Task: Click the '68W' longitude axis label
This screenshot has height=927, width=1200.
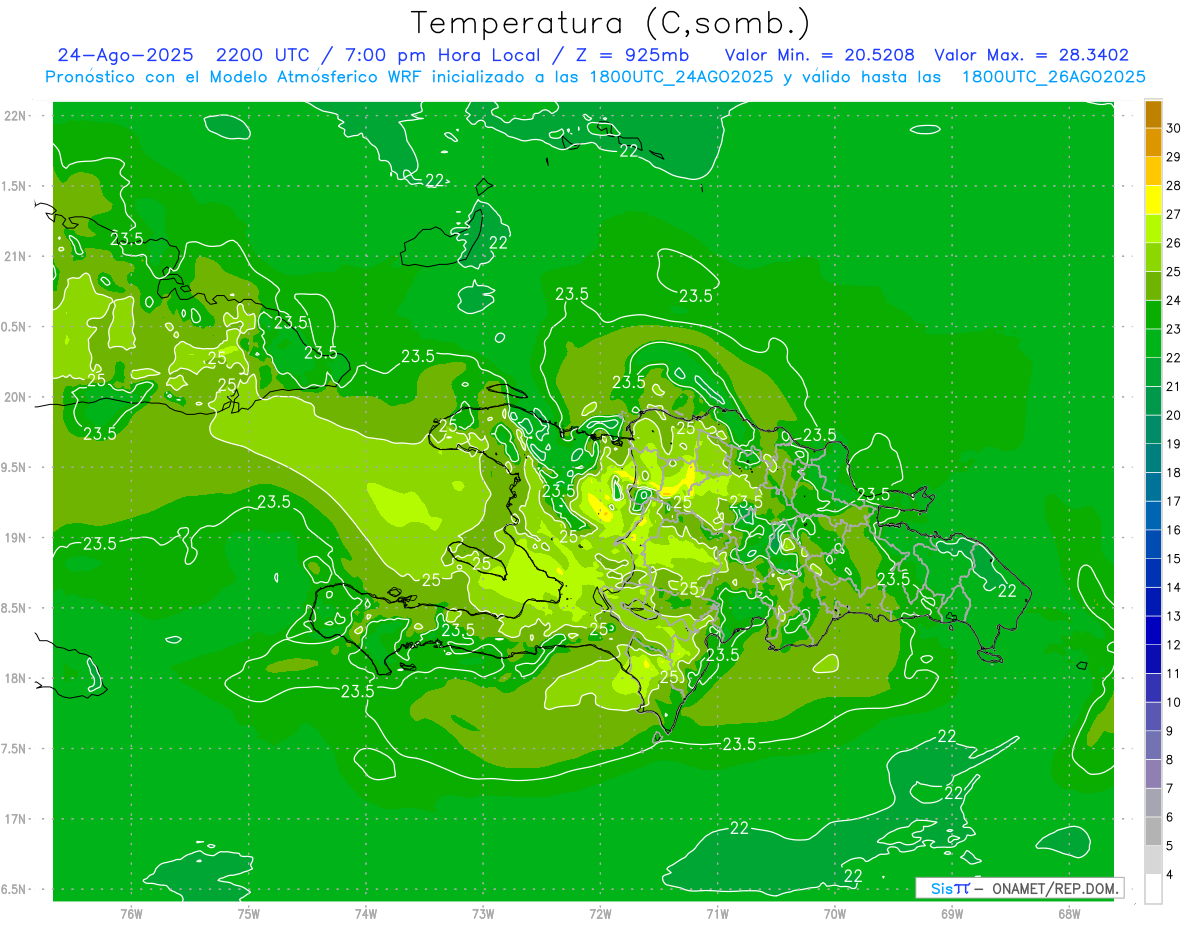Action: point(1069,914)
